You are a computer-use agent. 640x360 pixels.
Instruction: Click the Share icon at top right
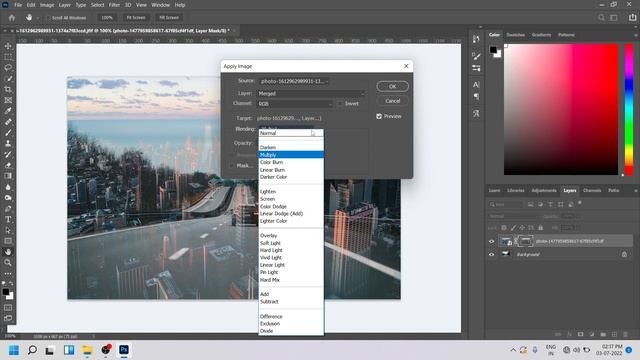632,18
